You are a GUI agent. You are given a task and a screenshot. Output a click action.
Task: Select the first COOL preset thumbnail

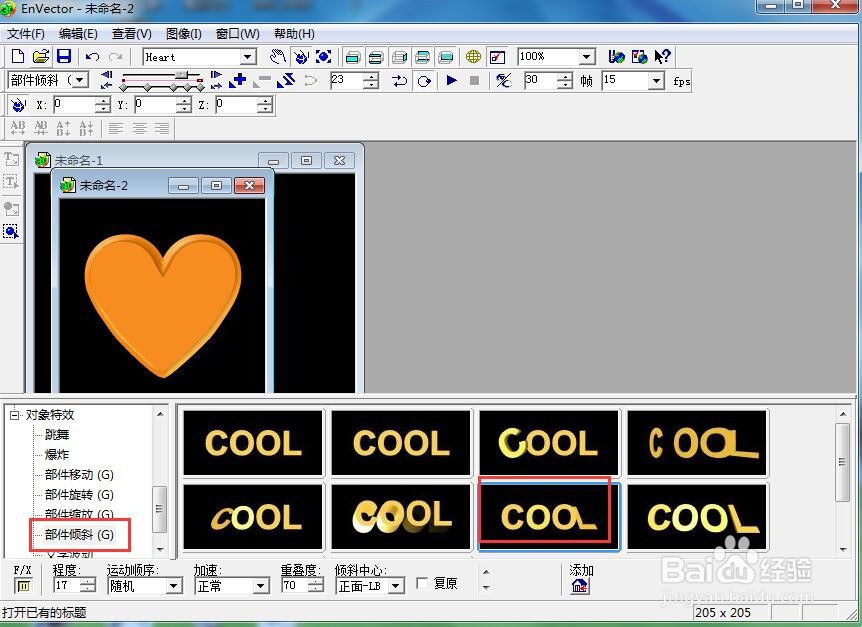pyautogui.click(x=253, y=442)
